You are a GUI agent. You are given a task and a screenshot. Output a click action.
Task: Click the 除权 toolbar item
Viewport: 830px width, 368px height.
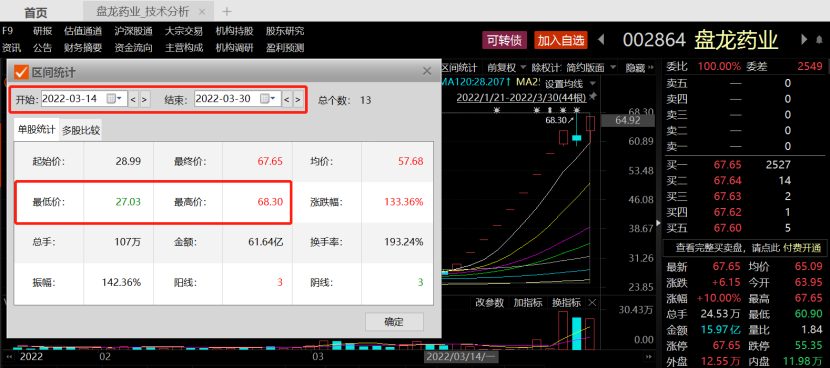545,68
